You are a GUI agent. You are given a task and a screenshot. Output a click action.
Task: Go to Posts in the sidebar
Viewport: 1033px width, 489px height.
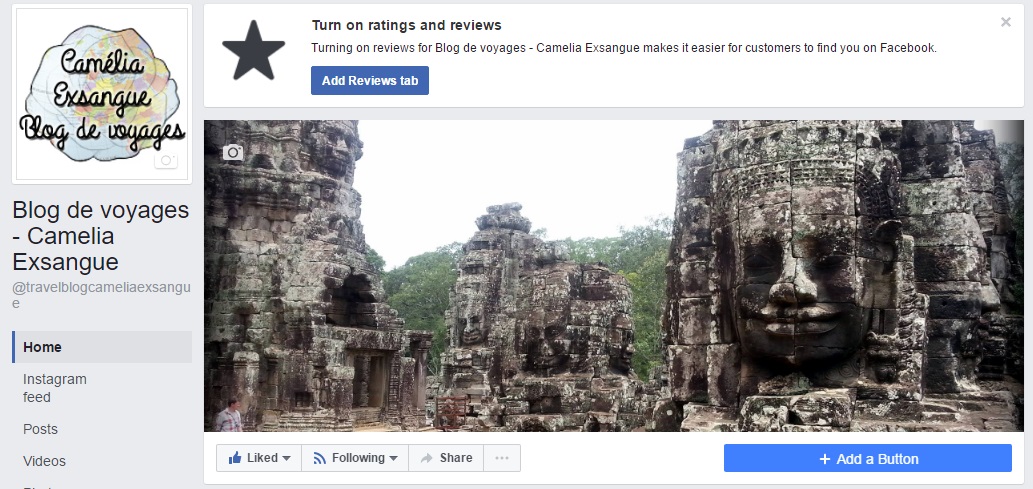(x=41, y=429)
